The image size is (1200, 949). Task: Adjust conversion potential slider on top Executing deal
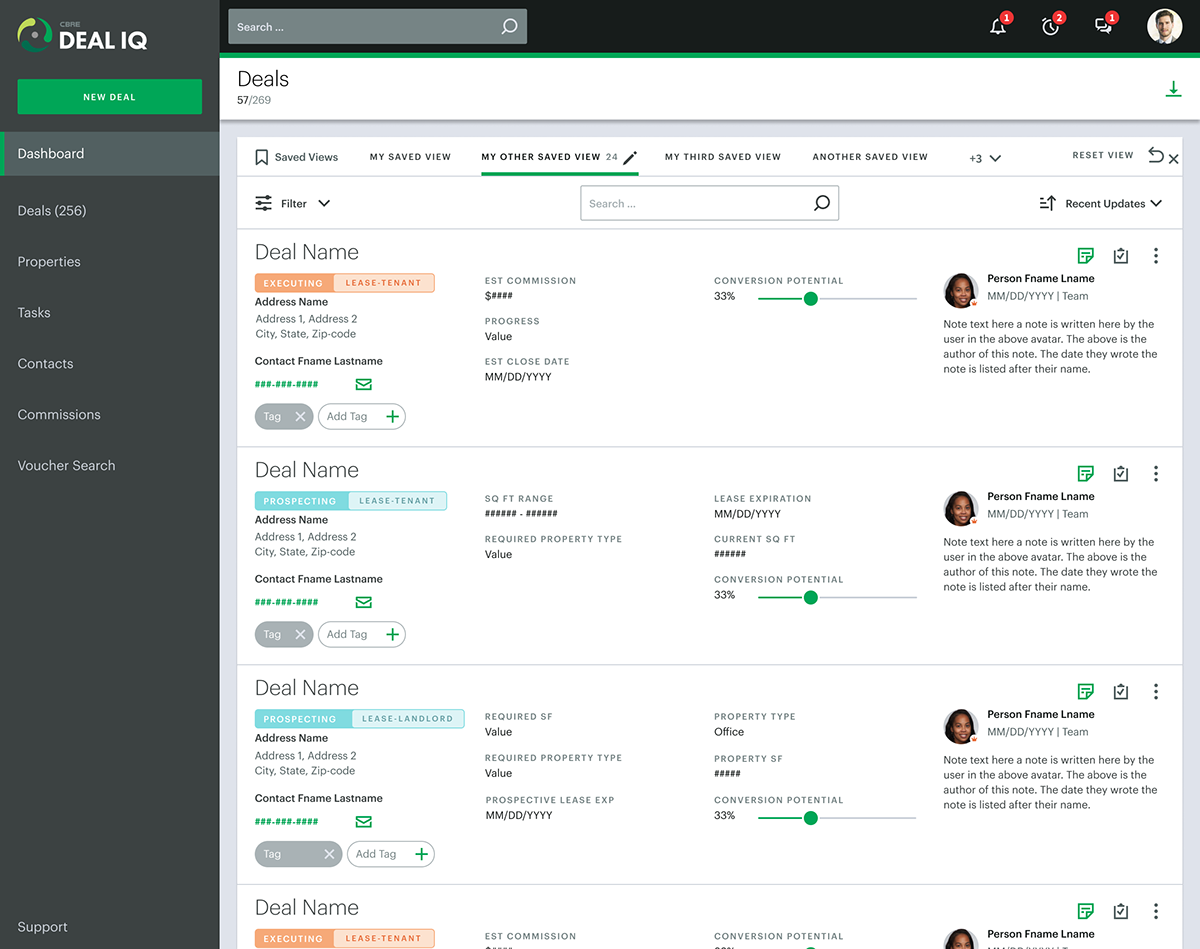pyautogui.click(x=811, y=299)
